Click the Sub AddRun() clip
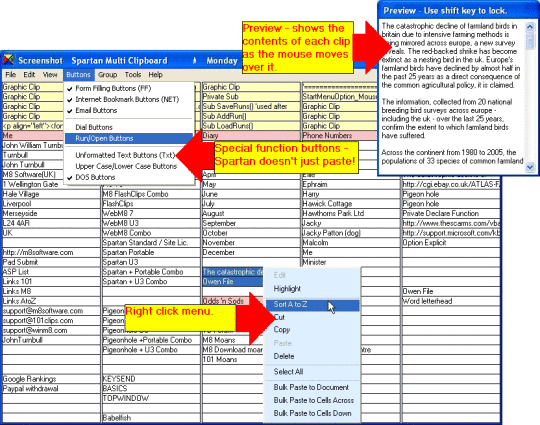The height and width of the screenshot is (425, 540). tap(251, 116)
